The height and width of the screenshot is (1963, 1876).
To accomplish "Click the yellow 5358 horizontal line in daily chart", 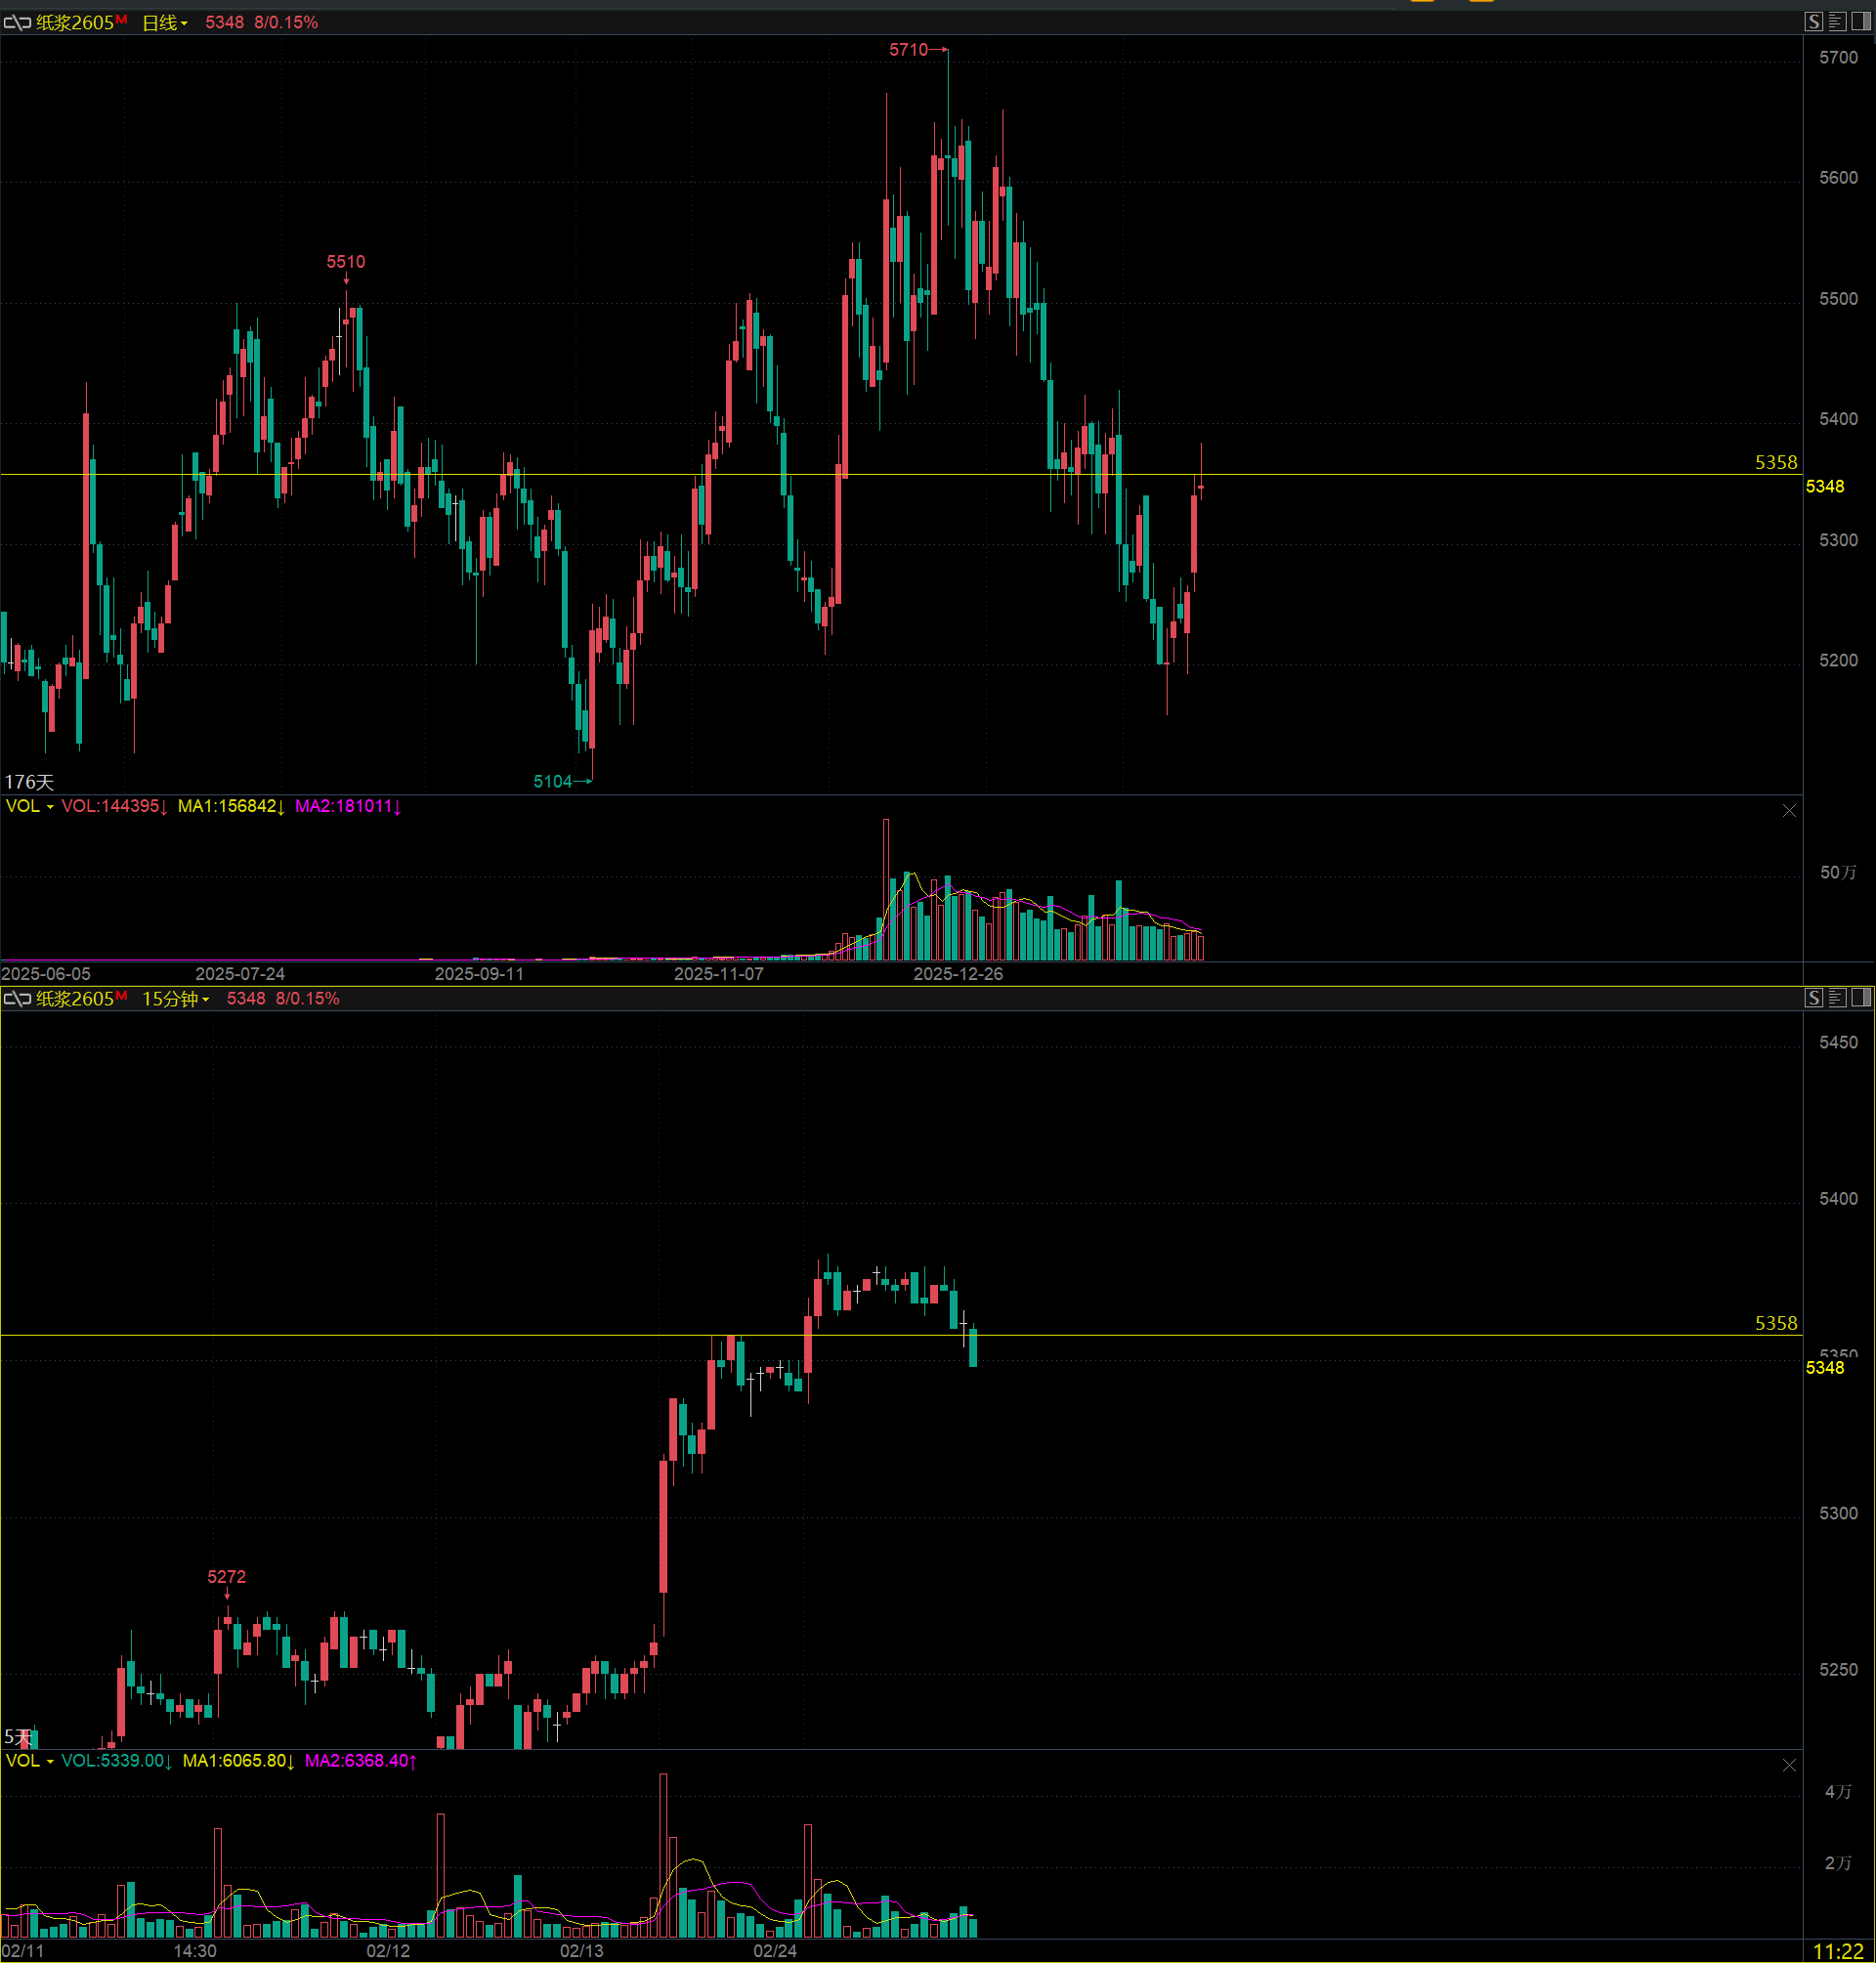I will click(x=1500, y=474).
